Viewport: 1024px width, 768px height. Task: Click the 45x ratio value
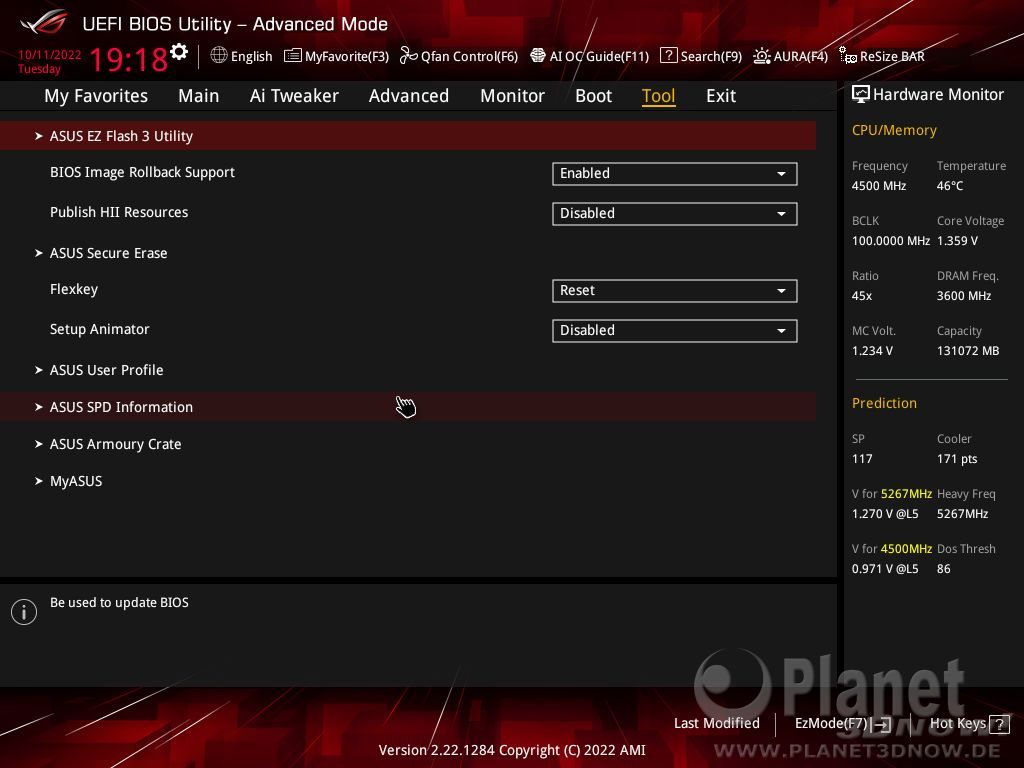tap(862, 296)
